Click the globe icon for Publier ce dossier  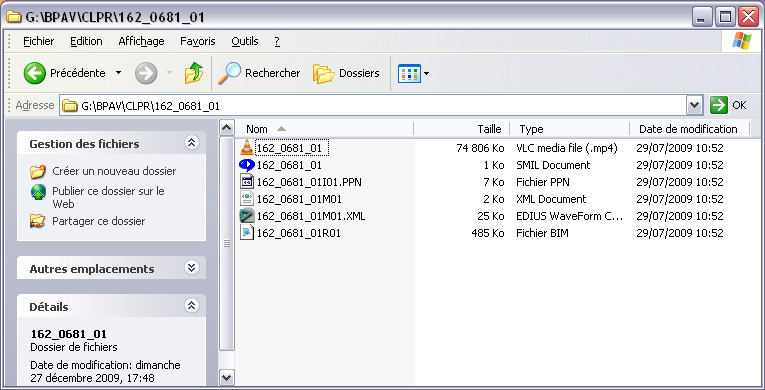click(x=38, y=192)
